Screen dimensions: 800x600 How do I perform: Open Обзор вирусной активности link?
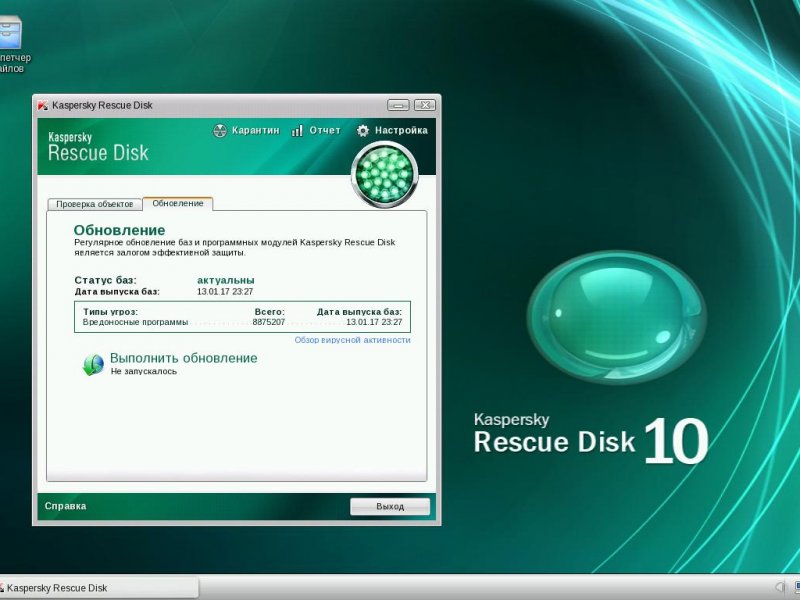pos(353,340)
